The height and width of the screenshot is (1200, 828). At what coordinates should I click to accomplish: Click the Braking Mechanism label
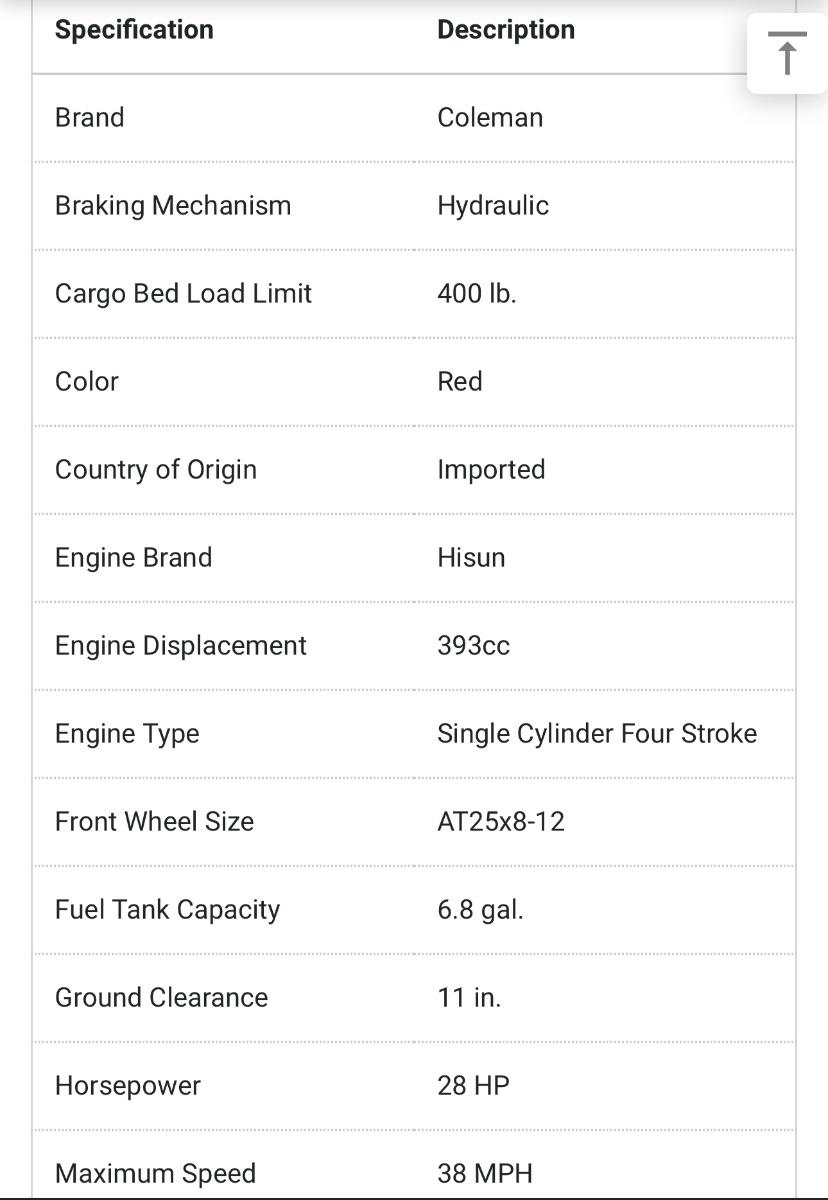[173, 206]
